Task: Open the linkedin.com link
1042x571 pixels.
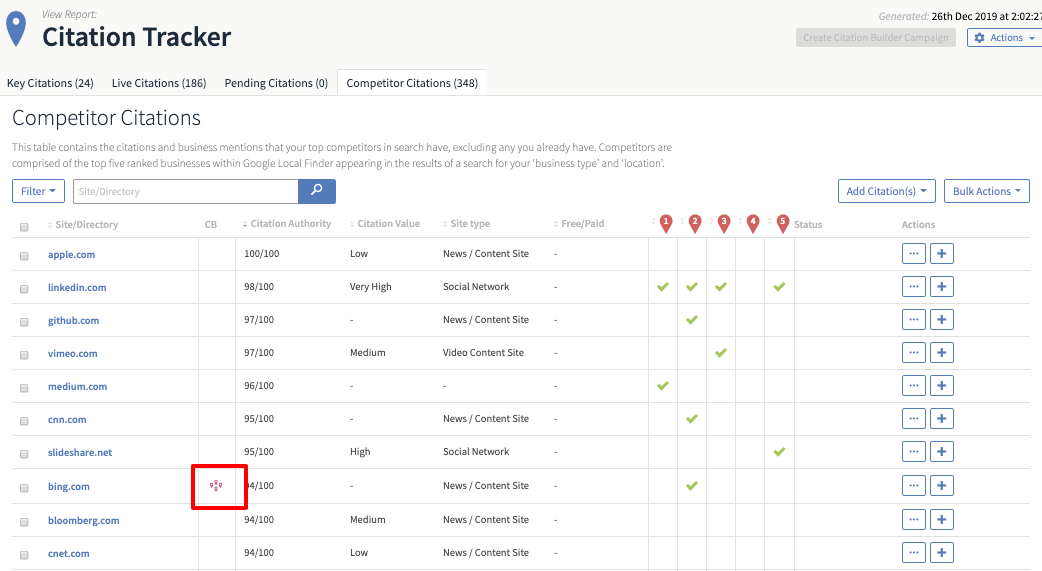Action: pos(77,288)
